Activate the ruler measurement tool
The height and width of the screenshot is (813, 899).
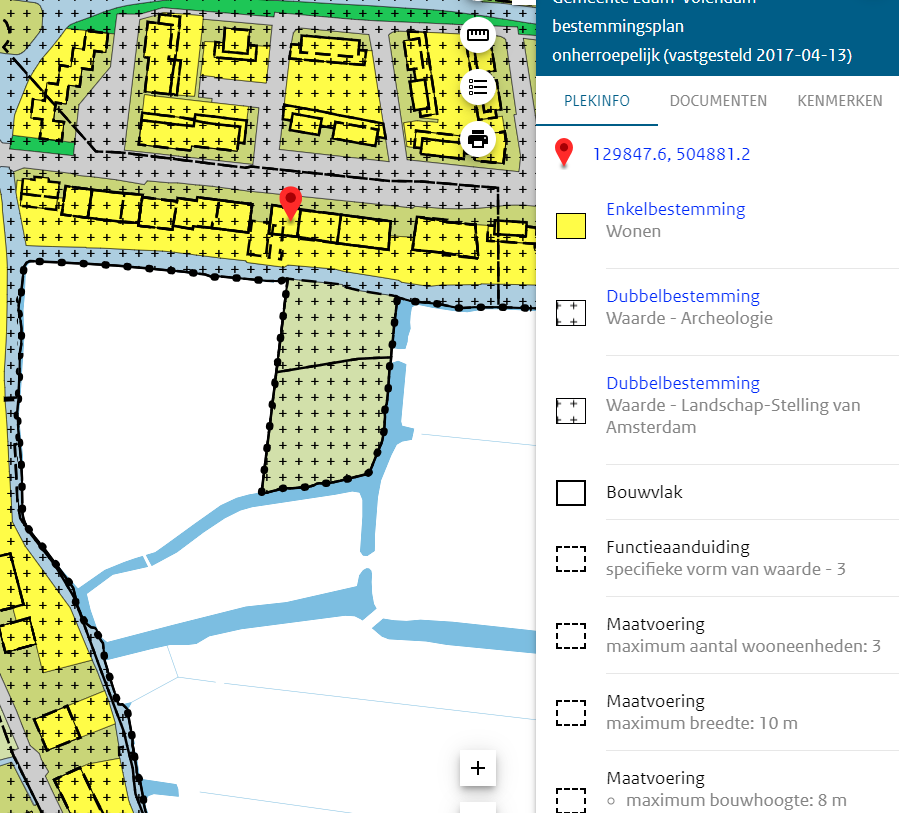click(x=478, y=36)
